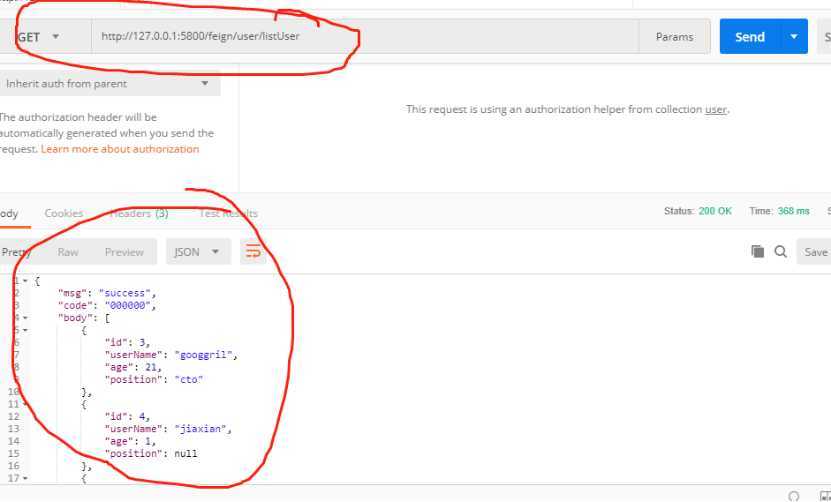Select the Preview view mode
This screenshot has height=502, width=831.
tap(124, 252)
